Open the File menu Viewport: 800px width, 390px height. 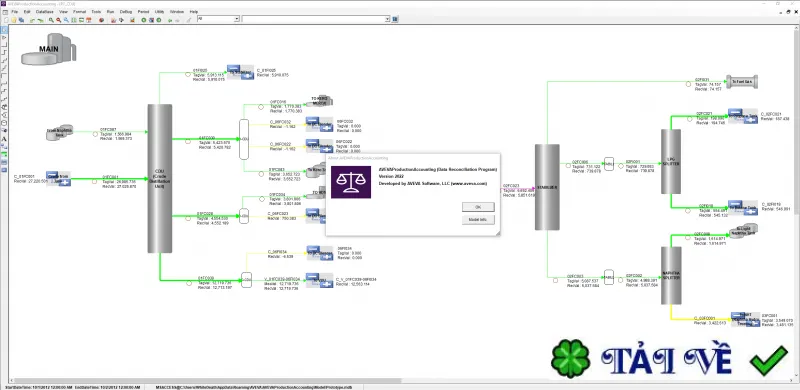pos(14,11)
